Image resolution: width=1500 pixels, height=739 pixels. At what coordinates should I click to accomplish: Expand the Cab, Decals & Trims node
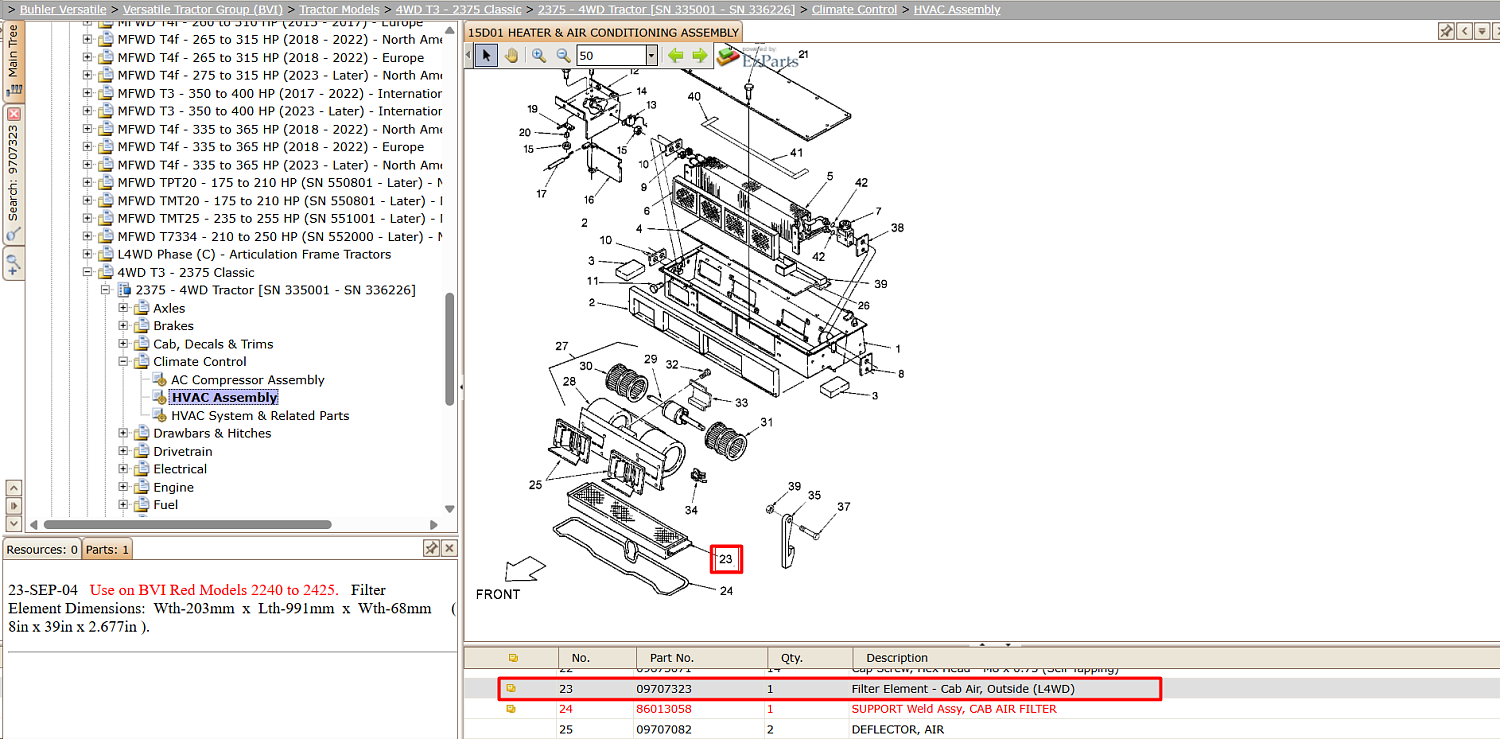pyautogui.click(x=124, y=344)
